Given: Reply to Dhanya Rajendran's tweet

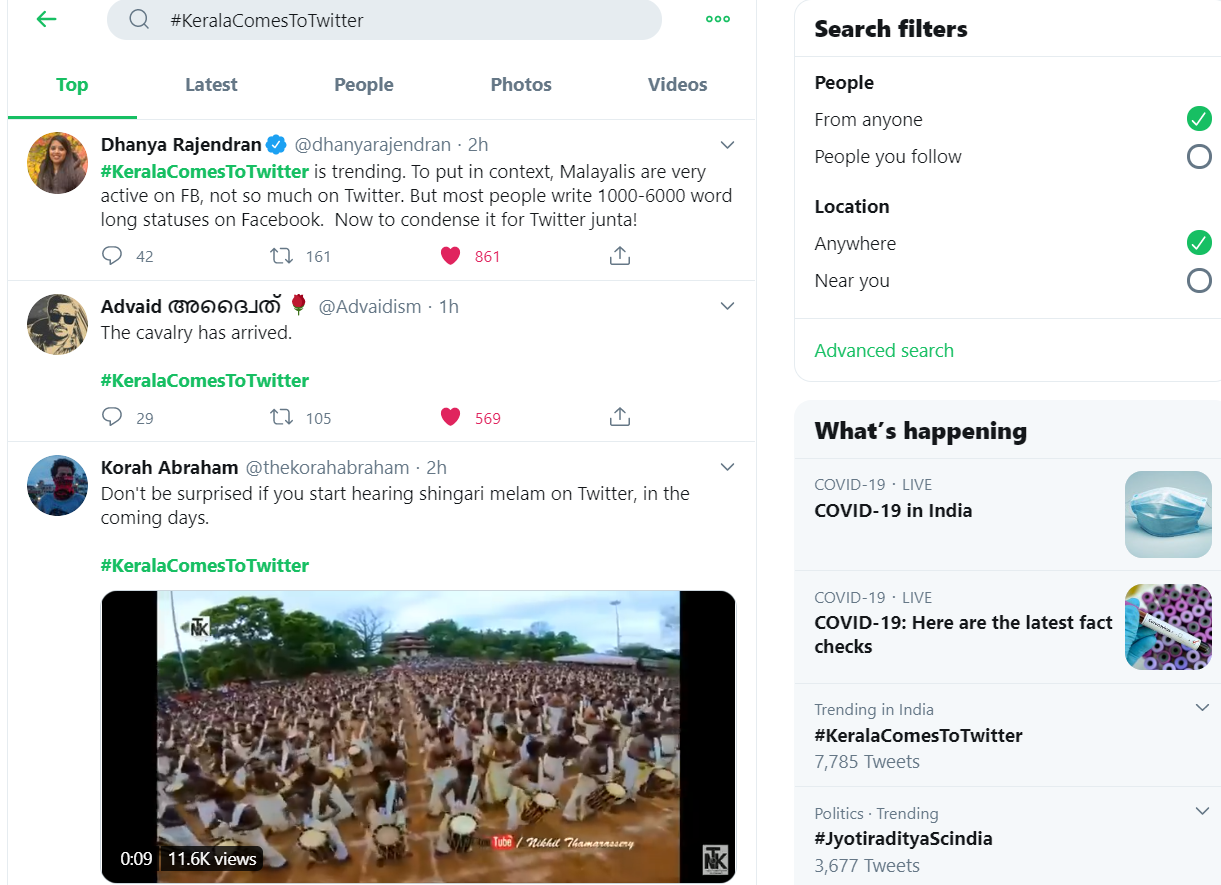Looking at the screenshot, I should point(112,256).
